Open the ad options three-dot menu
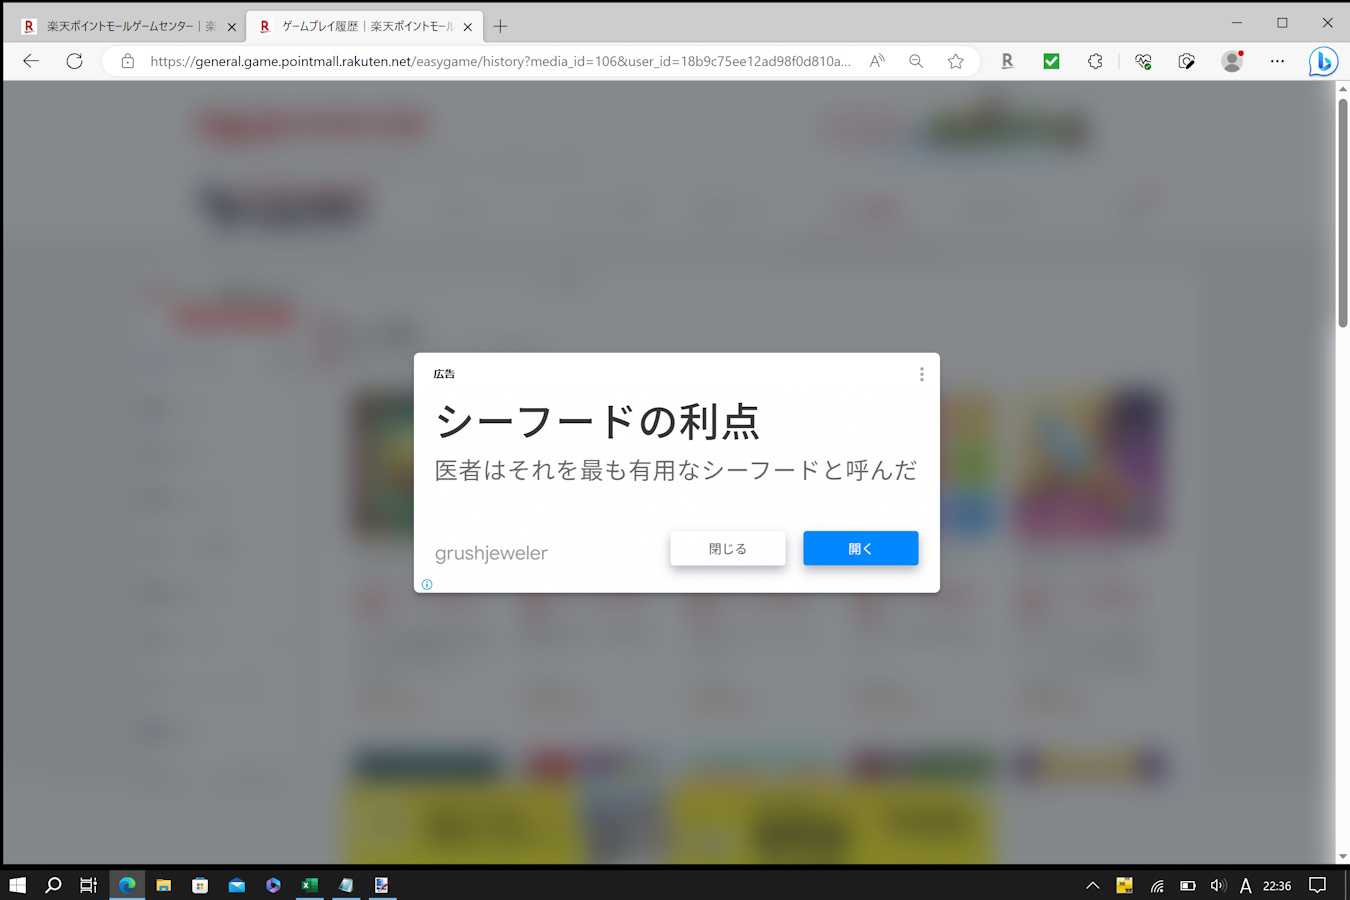 pyautogui.click(x=921, y=374)
